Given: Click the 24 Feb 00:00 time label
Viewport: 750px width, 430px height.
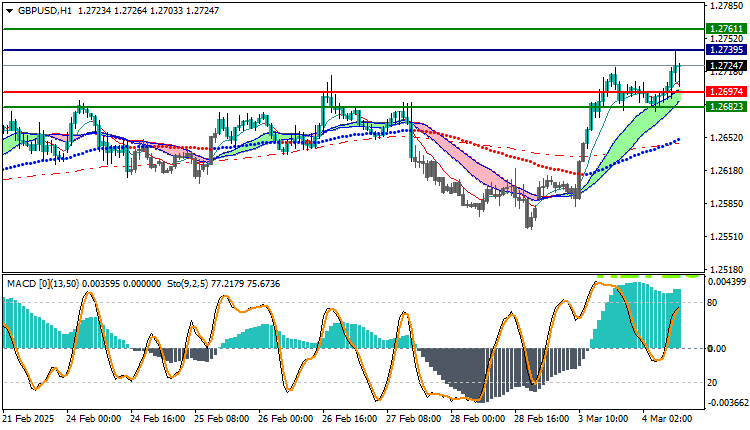Looking at the screenshot, I should (x=94, y=419).
